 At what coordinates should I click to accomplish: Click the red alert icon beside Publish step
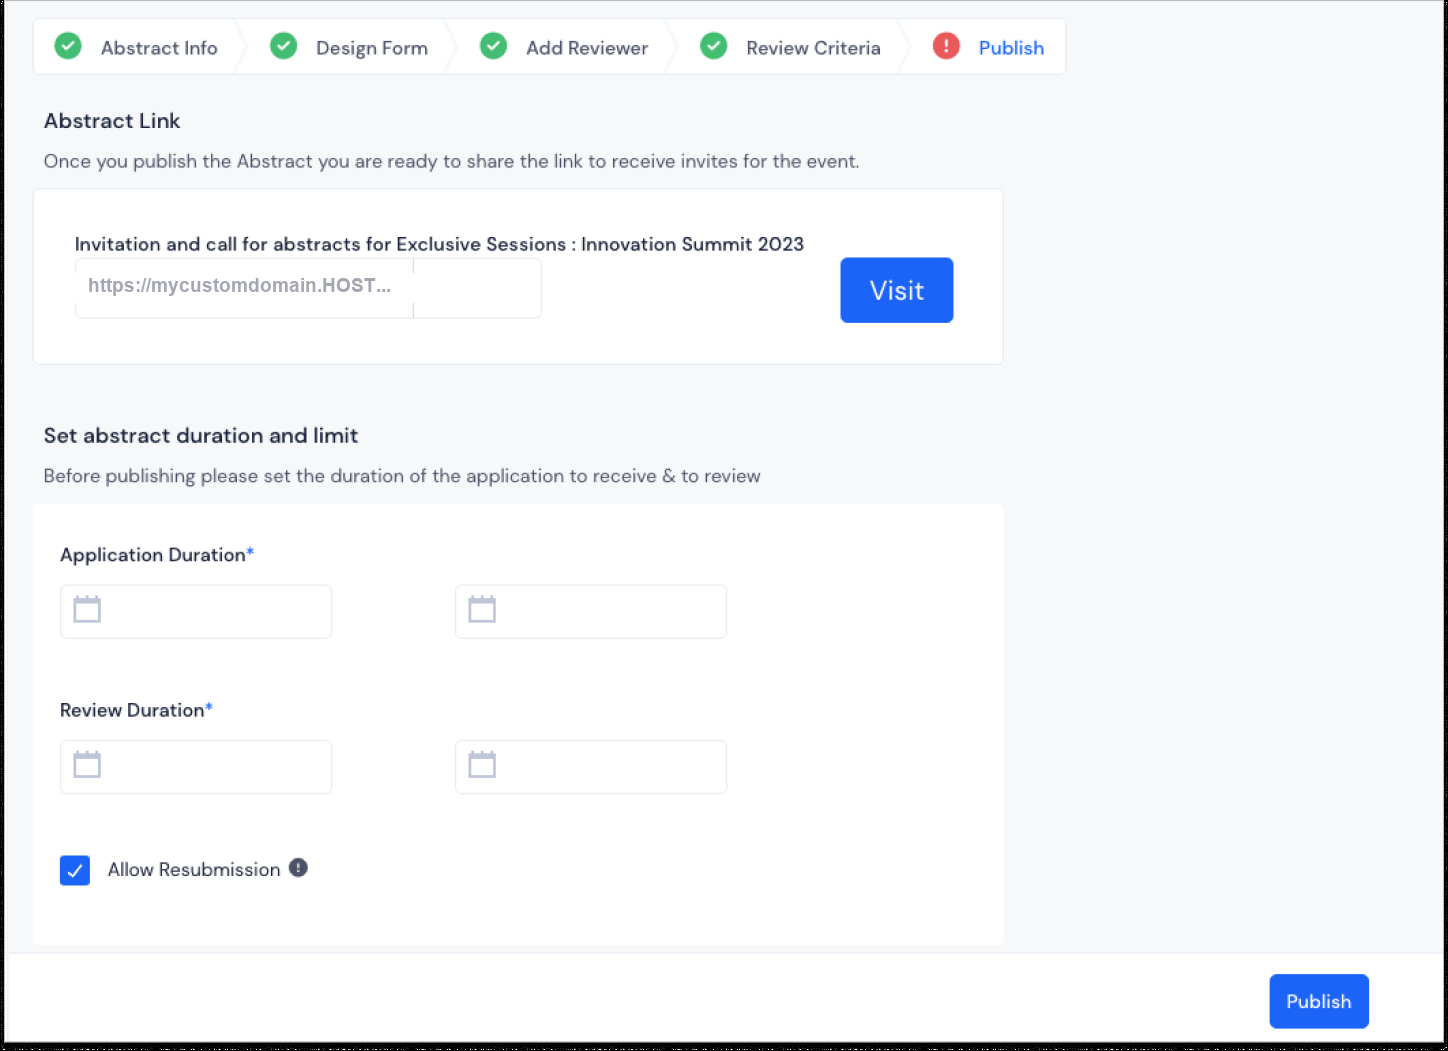coord(946,46)
